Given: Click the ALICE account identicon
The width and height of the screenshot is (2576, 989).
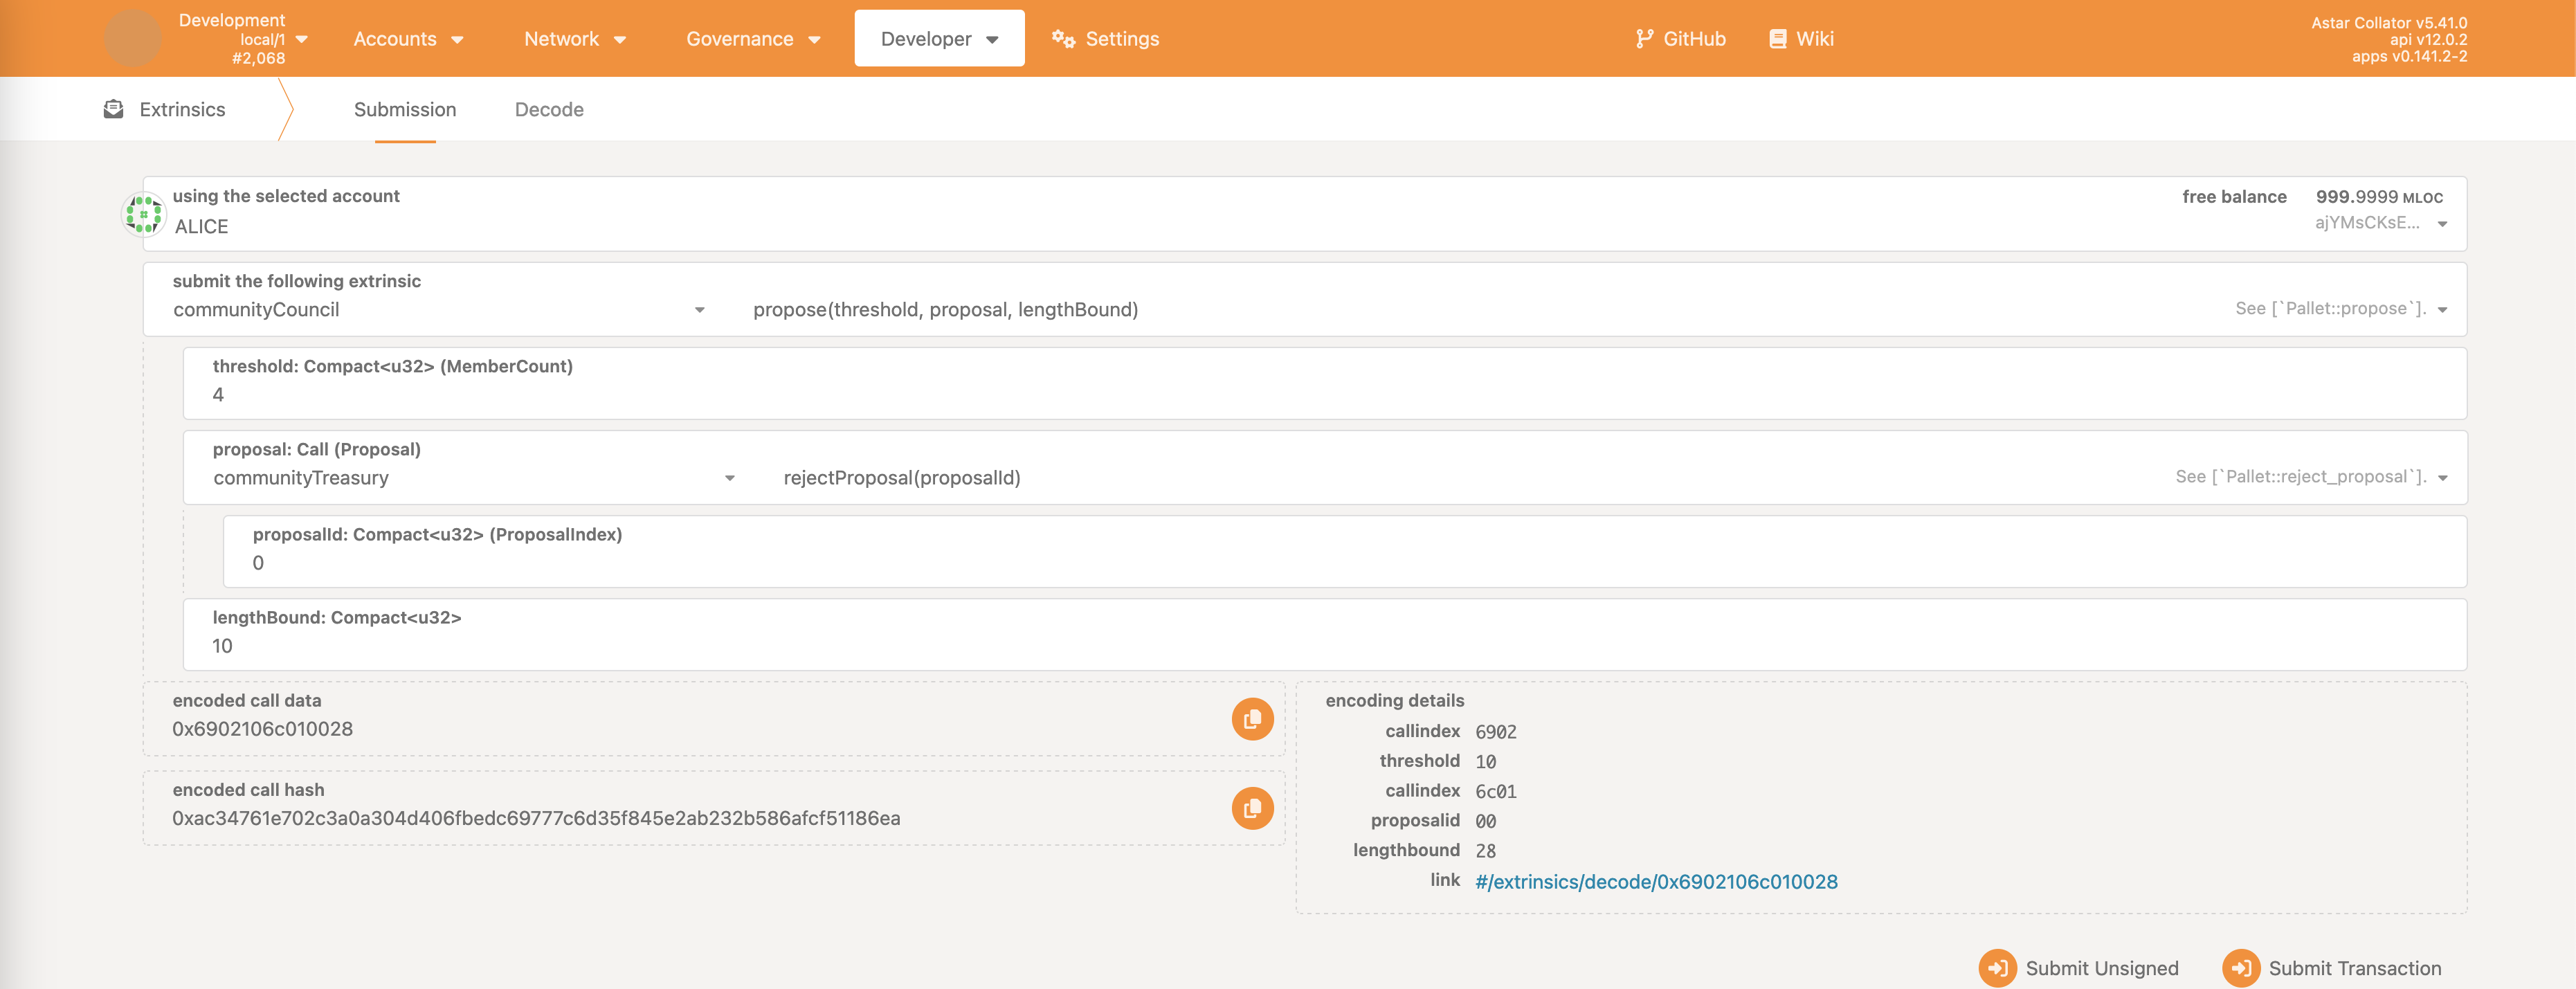Looking at the screenshot, I should click(x=144, y=214).
